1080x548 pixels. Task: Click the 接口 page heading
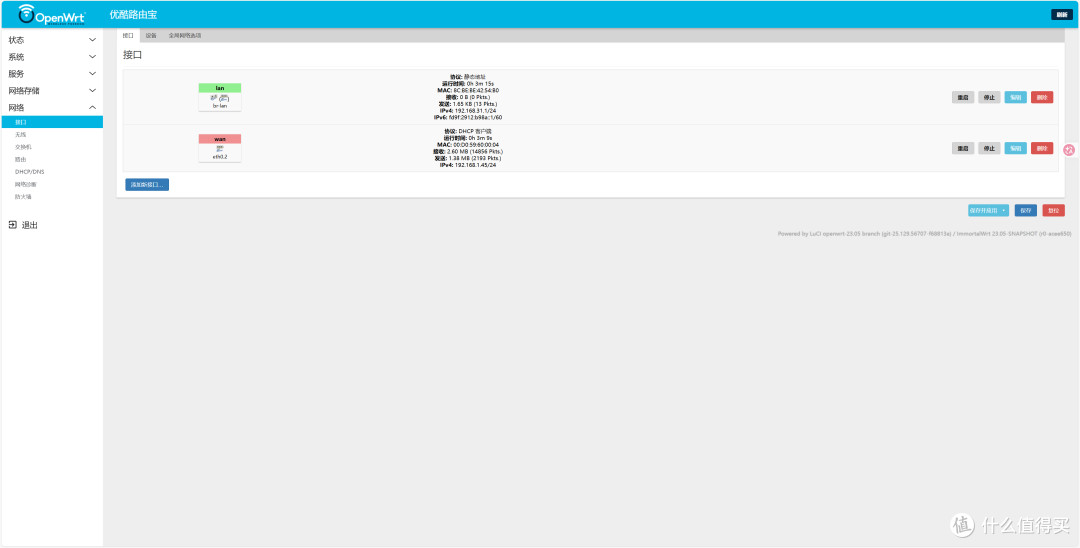(132, 54)
